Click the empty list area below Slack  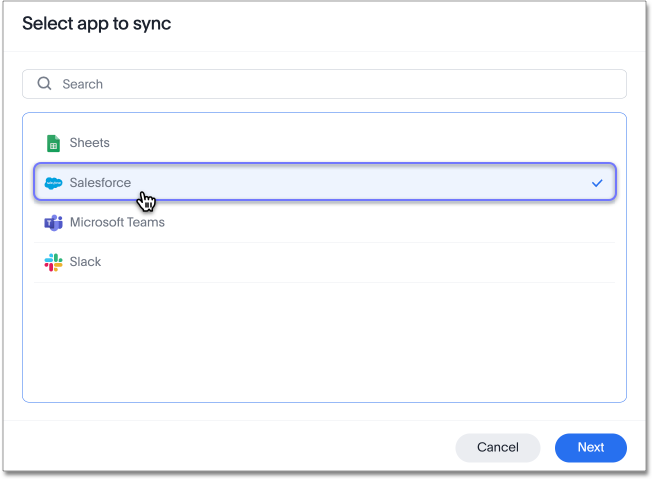click(x=324, y=340)
